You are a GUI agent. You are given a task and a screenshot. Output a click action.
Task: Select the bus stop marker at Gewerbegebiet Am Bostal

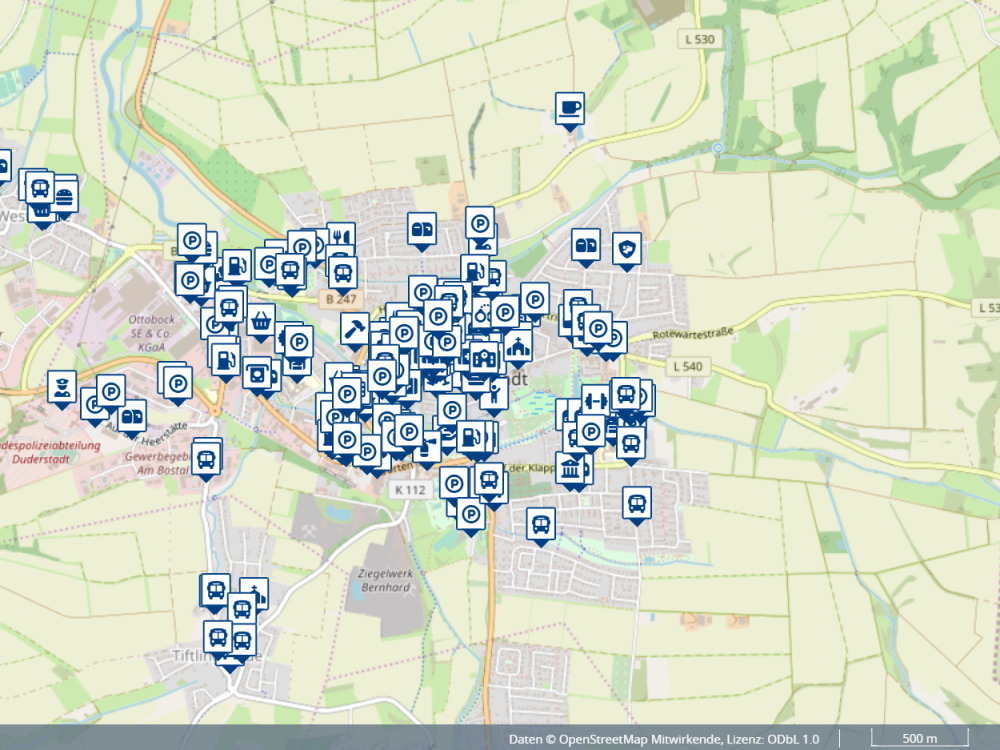(x=206, y=459)
